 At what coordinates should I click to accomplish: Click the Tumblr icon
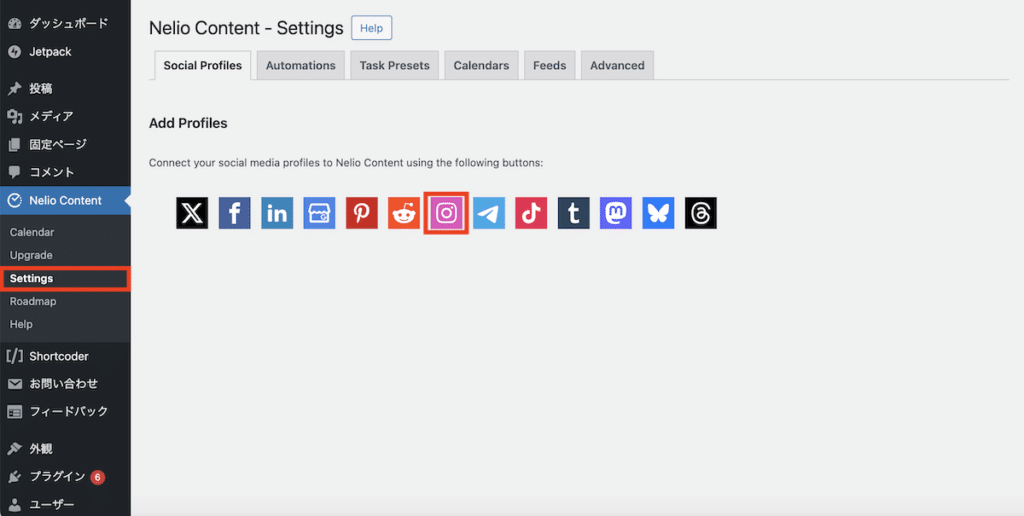click(574, 213)
